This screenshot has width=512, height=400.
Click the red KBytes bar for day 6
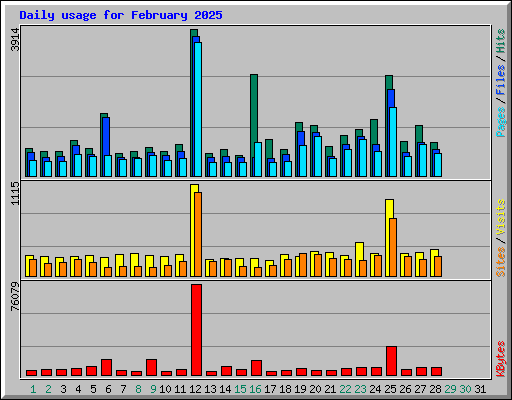coord(106,368)
